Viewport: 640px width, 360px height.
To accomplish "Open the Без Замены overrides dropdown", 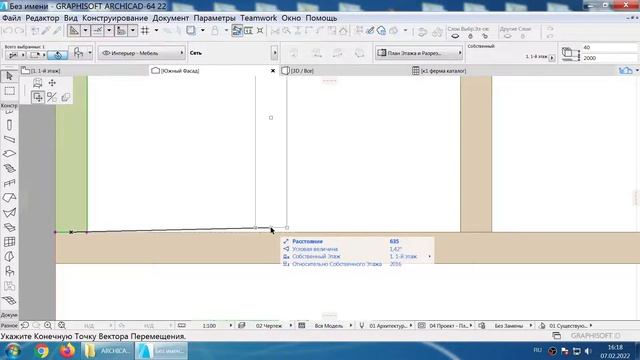I will 531,326.
